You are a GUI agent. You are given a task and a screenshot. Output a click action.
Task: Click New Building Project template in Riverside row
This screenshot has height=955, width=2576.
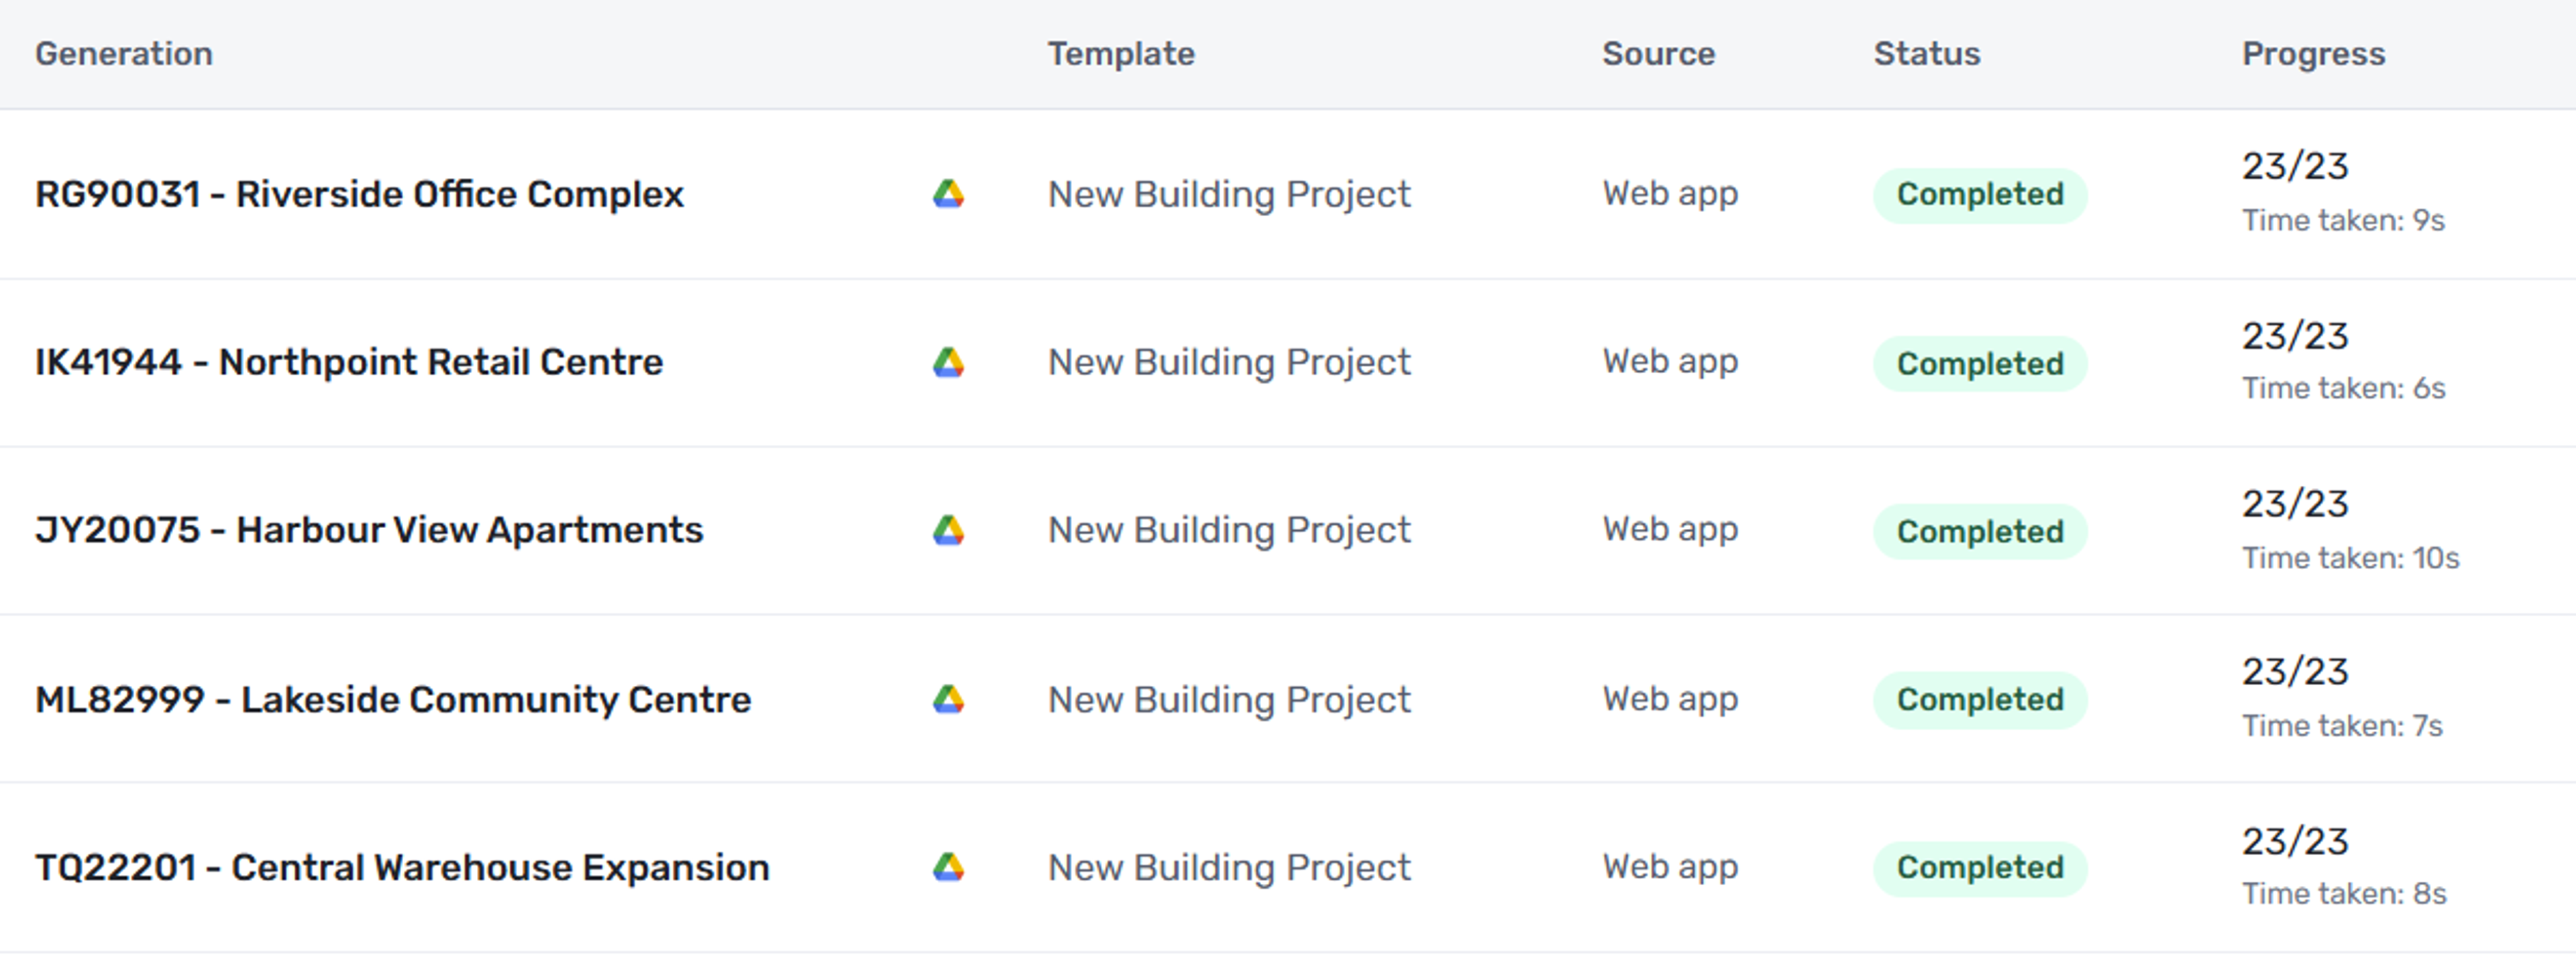click(1229, 194)
